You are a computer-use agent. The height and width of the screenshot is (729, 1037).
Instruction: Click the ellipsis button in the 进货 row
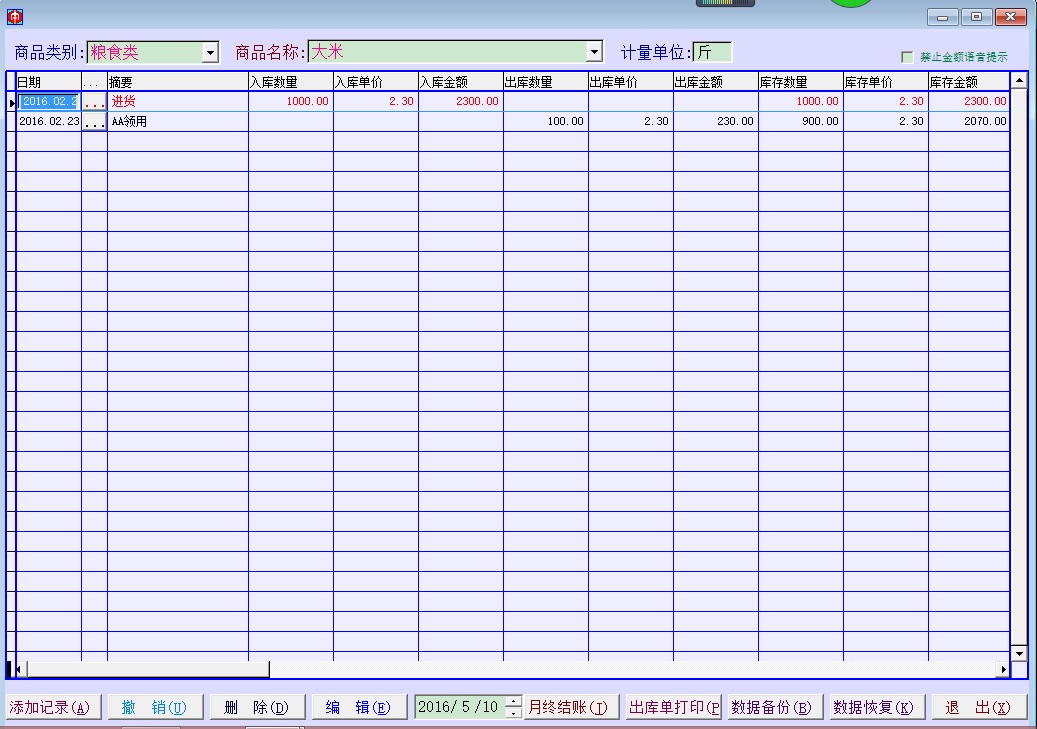point(95,101)
